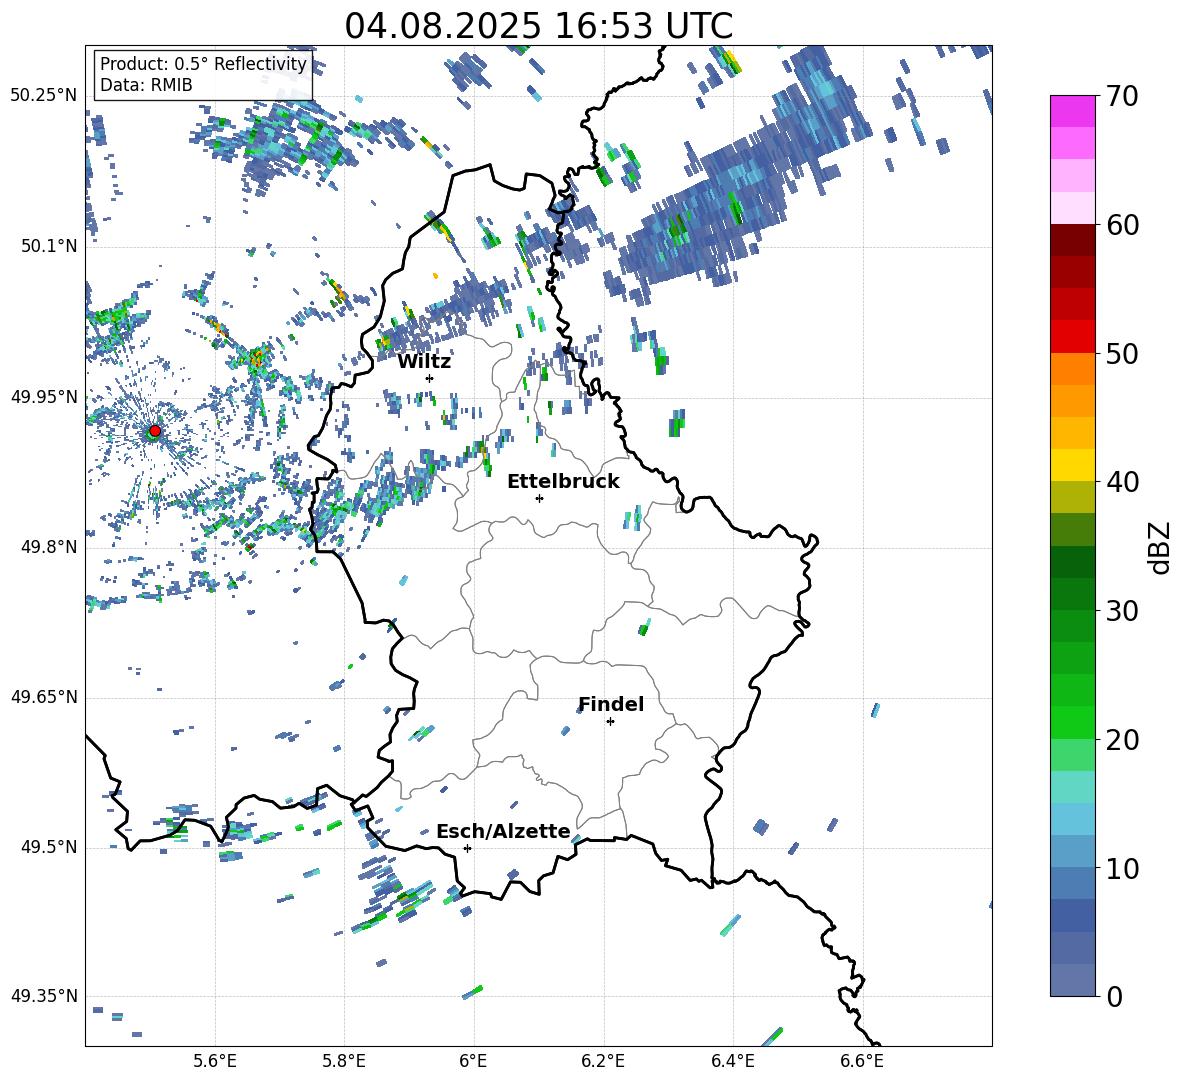
Task: Click the 20 tick label on colorbar
Action: (x=1122, y=740)
